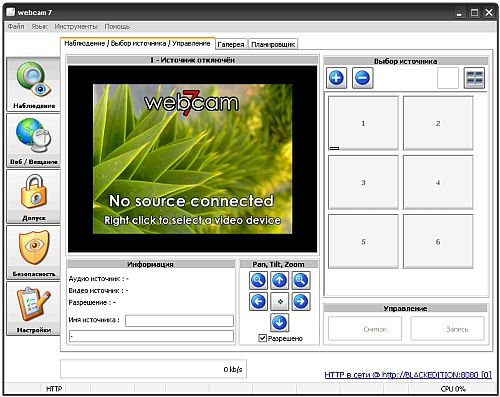Screen dimensions: 500x397
Task: Click the zoom in magnifier button
Action: coord(301,280)
